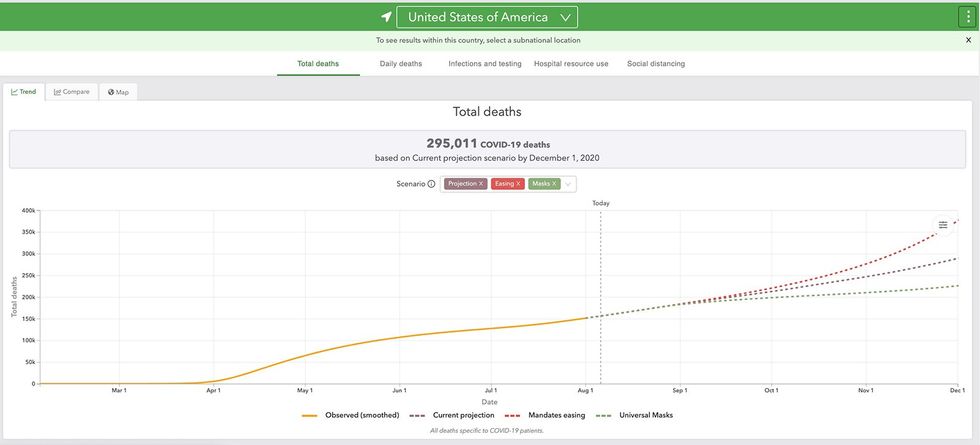Open chart settings sliders icon
980x445 pixels.
(942, 225)
